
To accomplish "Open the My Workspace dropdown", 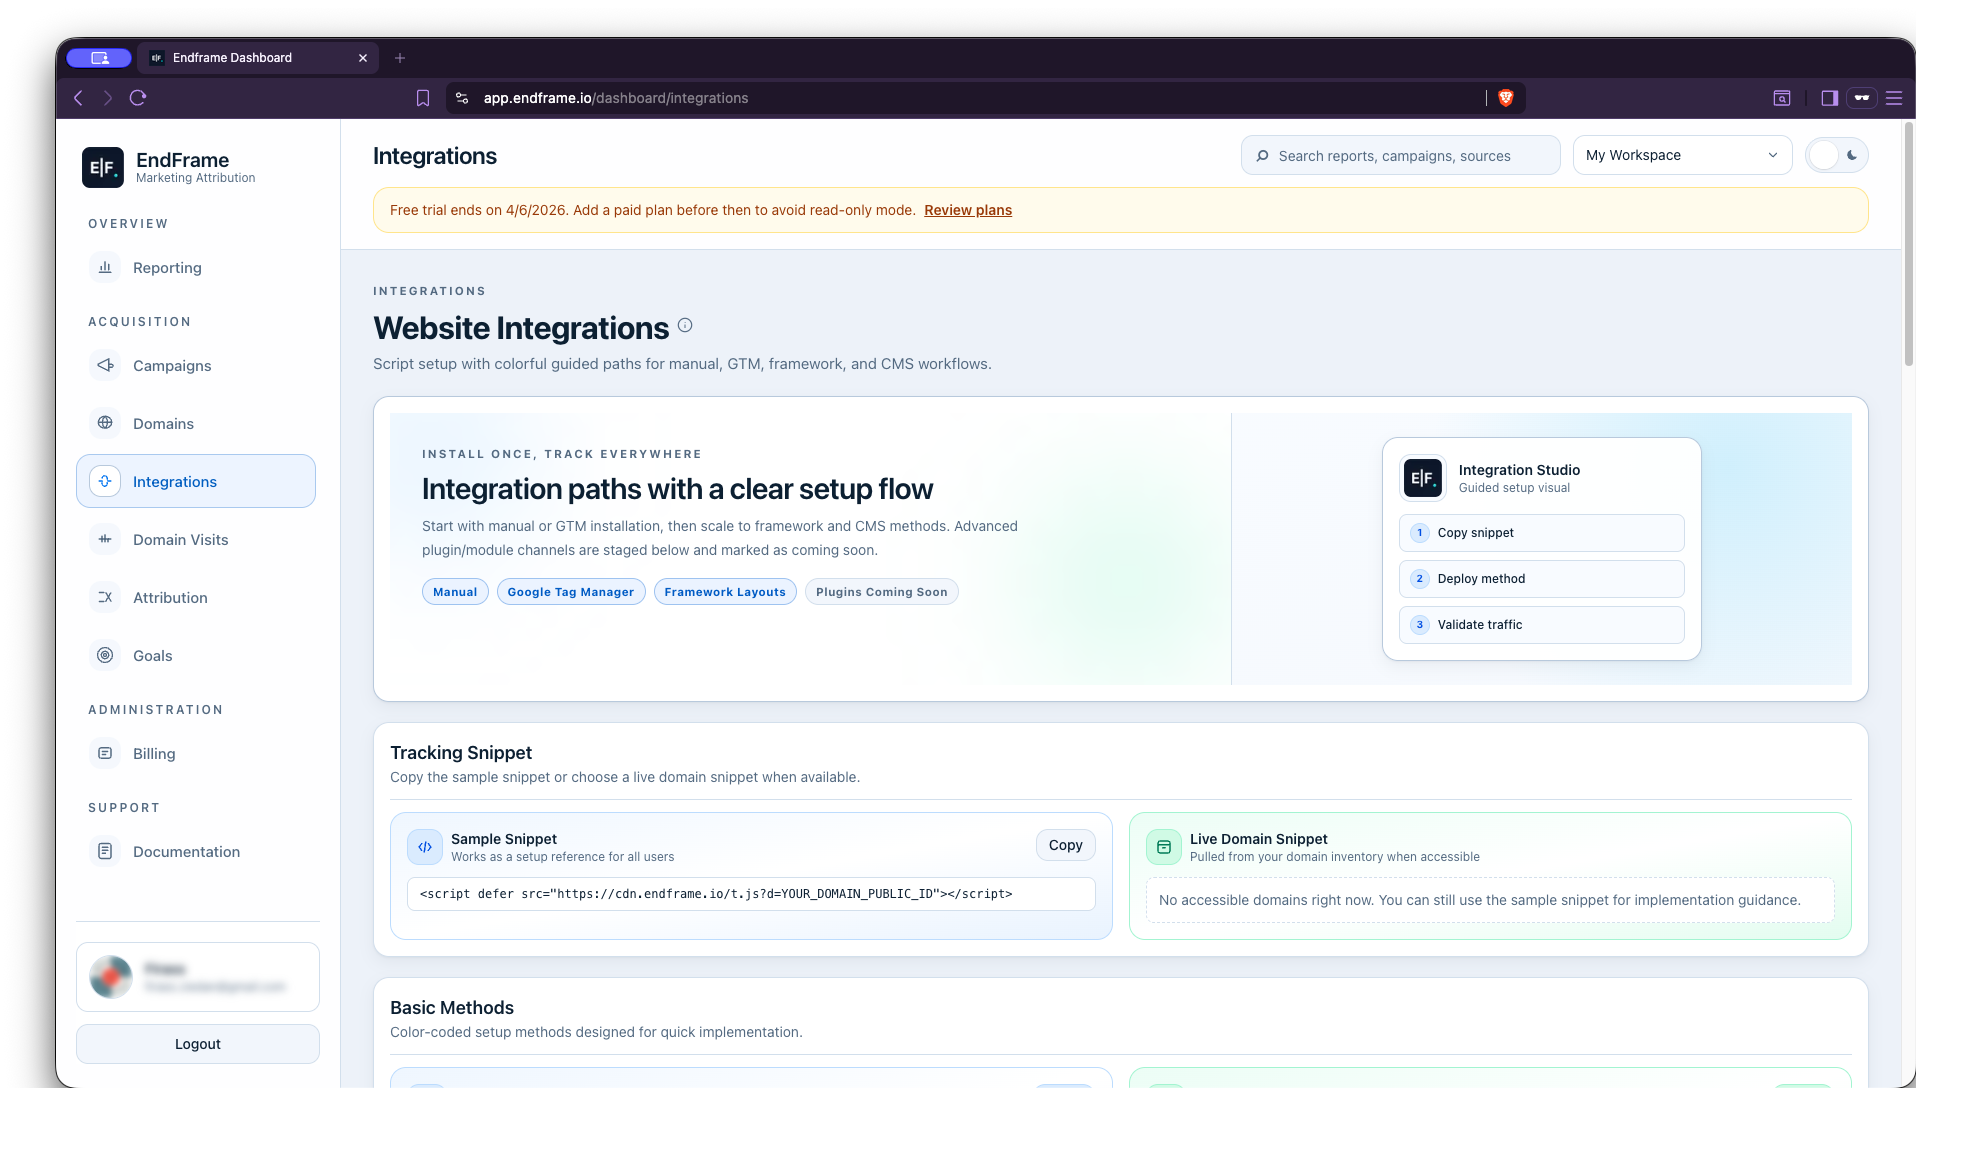I will [1682, 155].
